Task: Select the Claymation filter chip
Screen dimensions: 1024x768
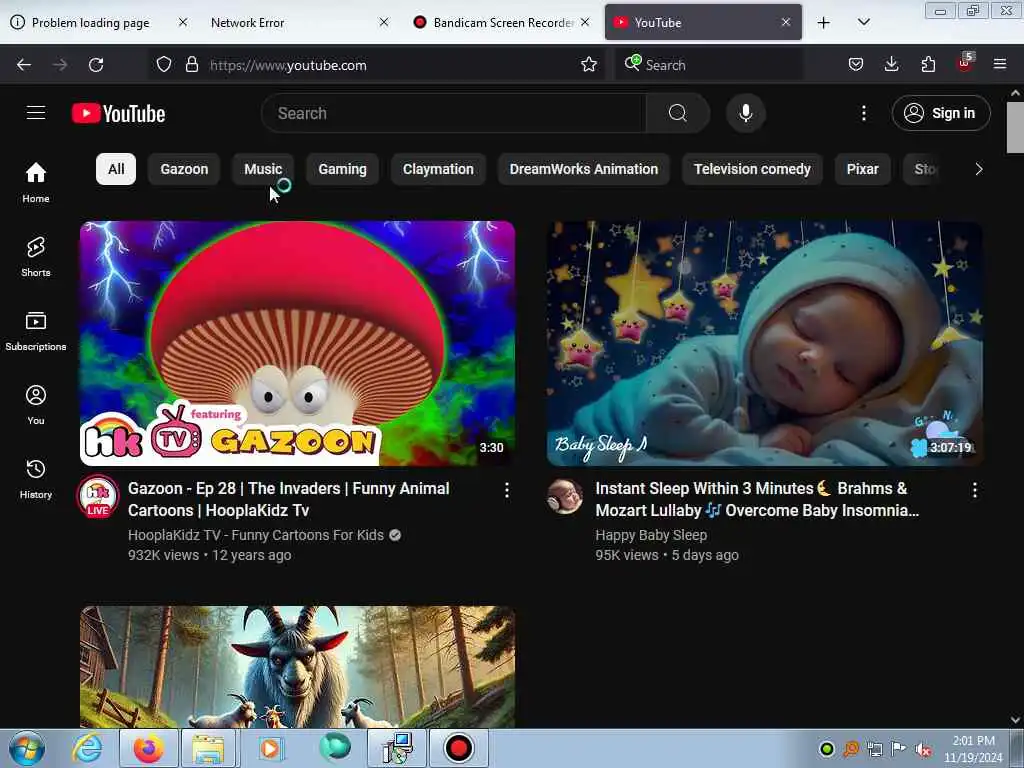Action: (438, 169)
